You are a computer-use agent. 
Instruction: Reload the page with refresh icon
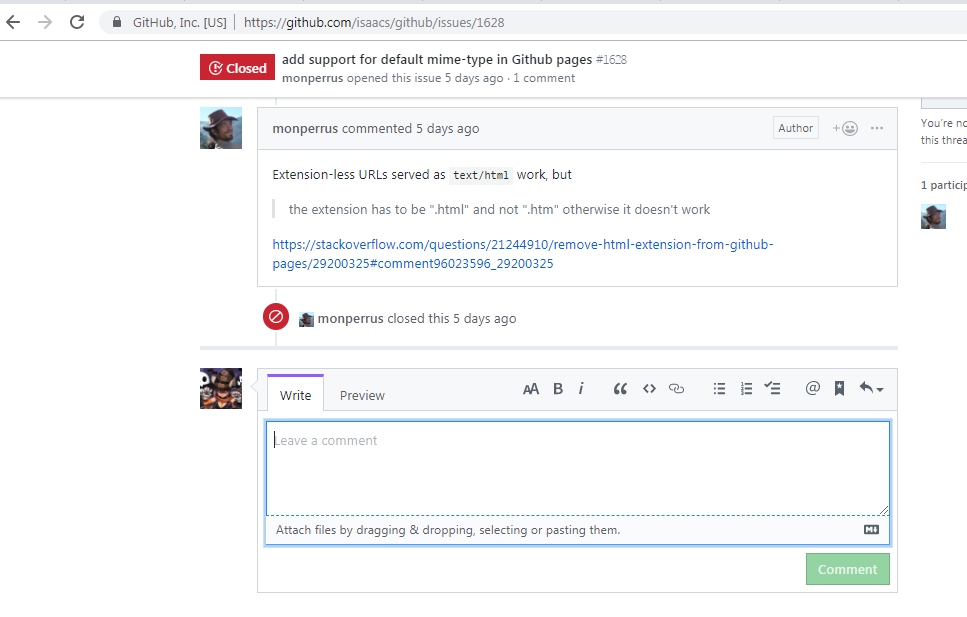point(77,23)
